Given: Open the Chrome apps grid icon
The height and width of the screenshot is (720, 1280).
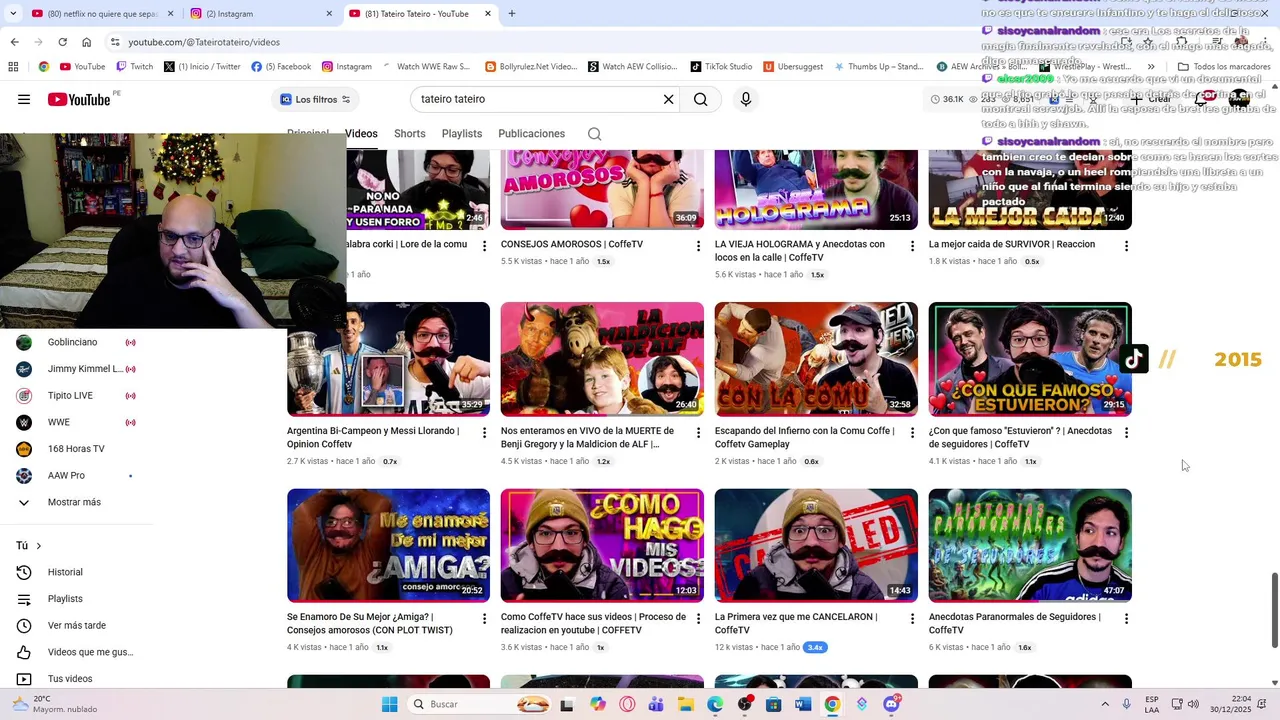Looking at the screenshot, I should [13, 67].
